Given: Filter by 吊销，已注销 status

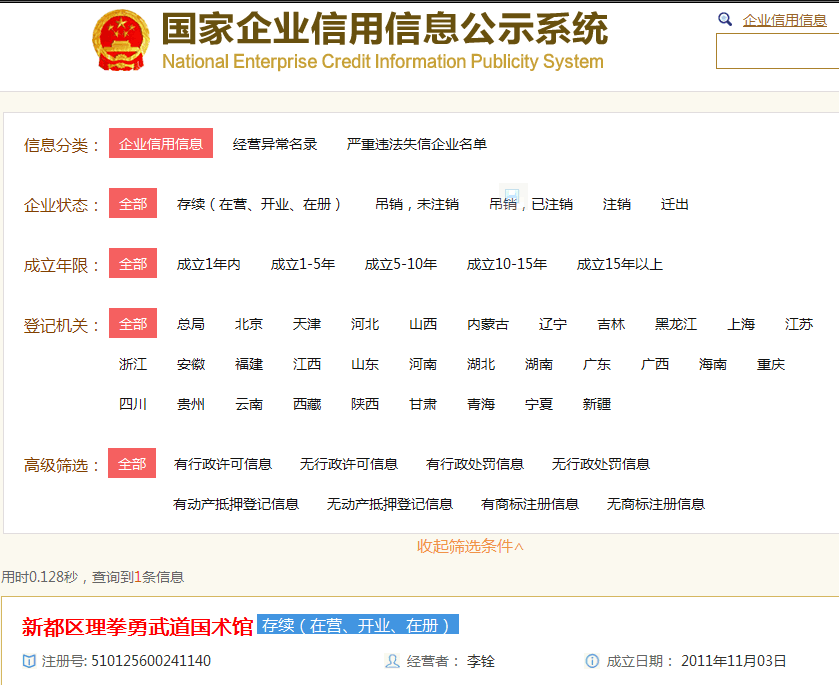Looking at the screenshot, I should coord(531,204).
